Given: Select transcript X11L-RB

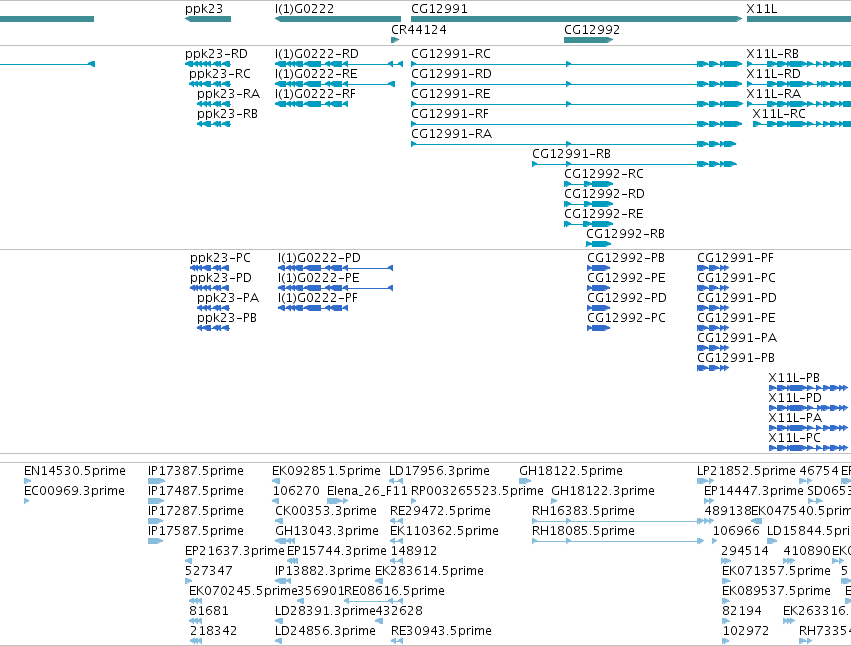Looking at the screenshot, I should point(772,54).
